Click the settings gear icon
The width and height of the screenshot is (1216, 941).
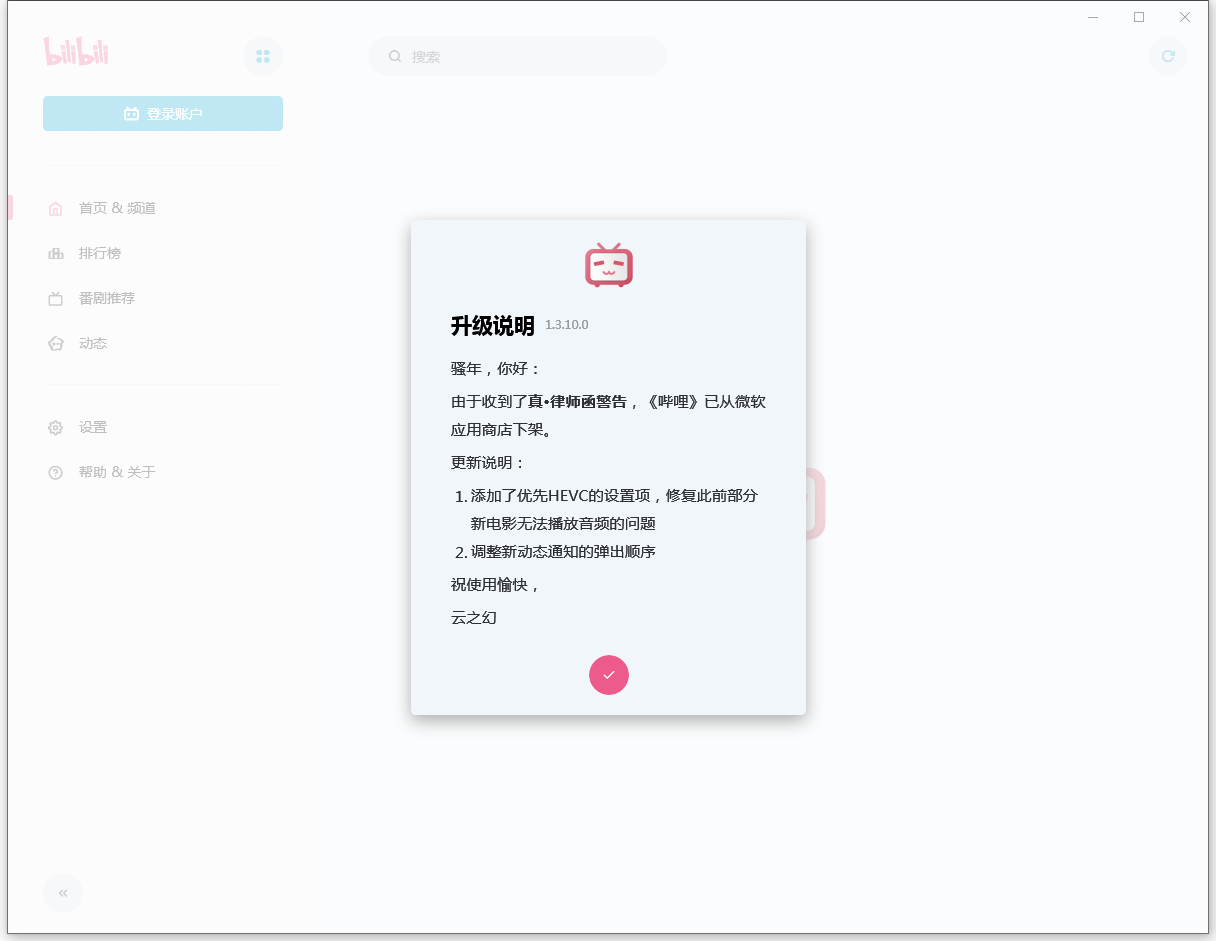coord(57,427)
